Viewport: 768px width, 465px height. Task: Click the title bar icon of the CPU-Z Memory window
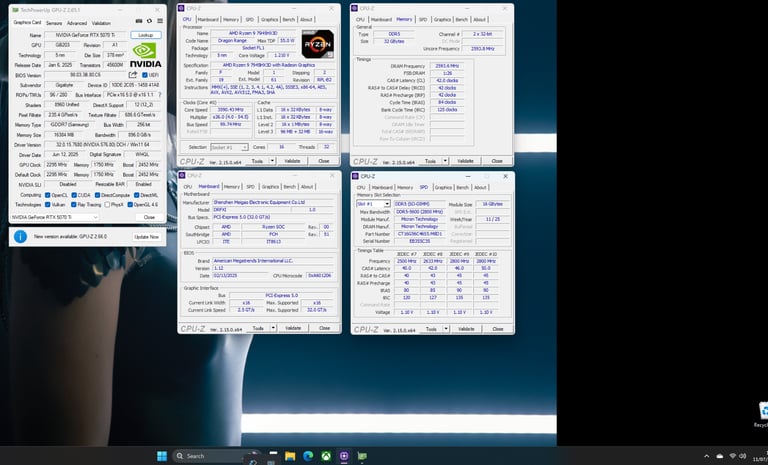[x=355, y=8]
